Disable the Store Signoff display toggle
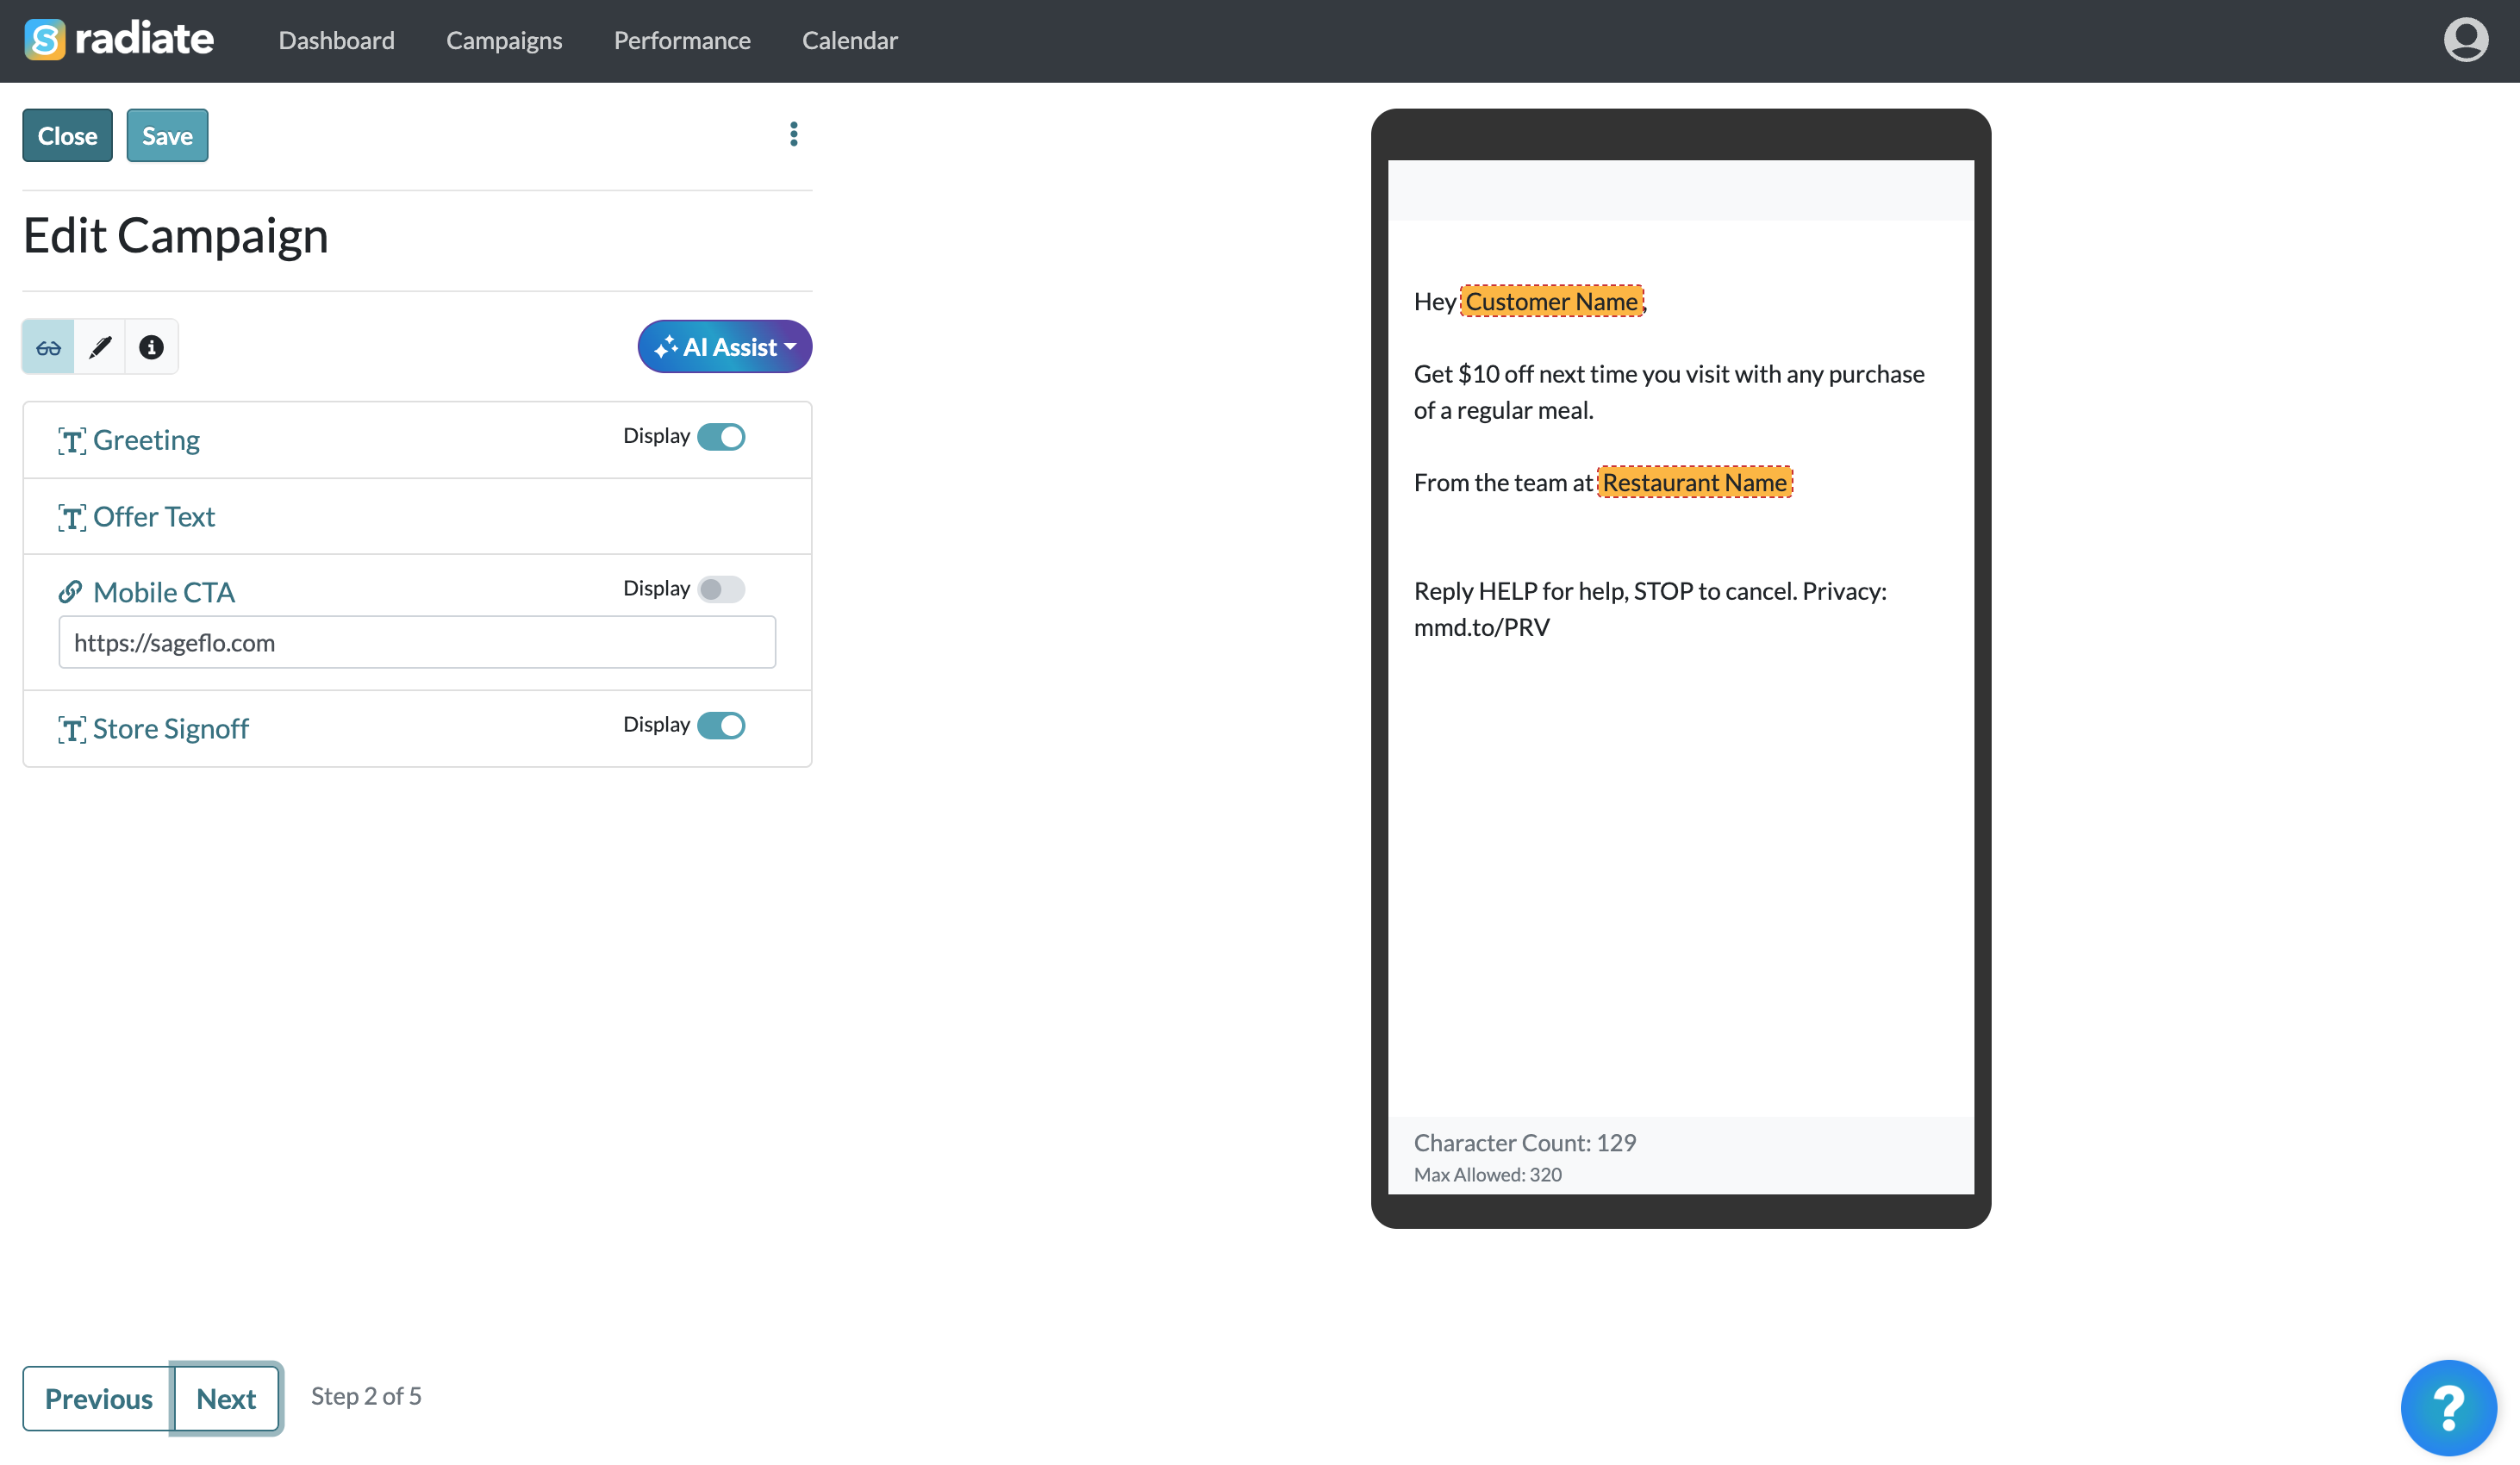 pos(721,725)
